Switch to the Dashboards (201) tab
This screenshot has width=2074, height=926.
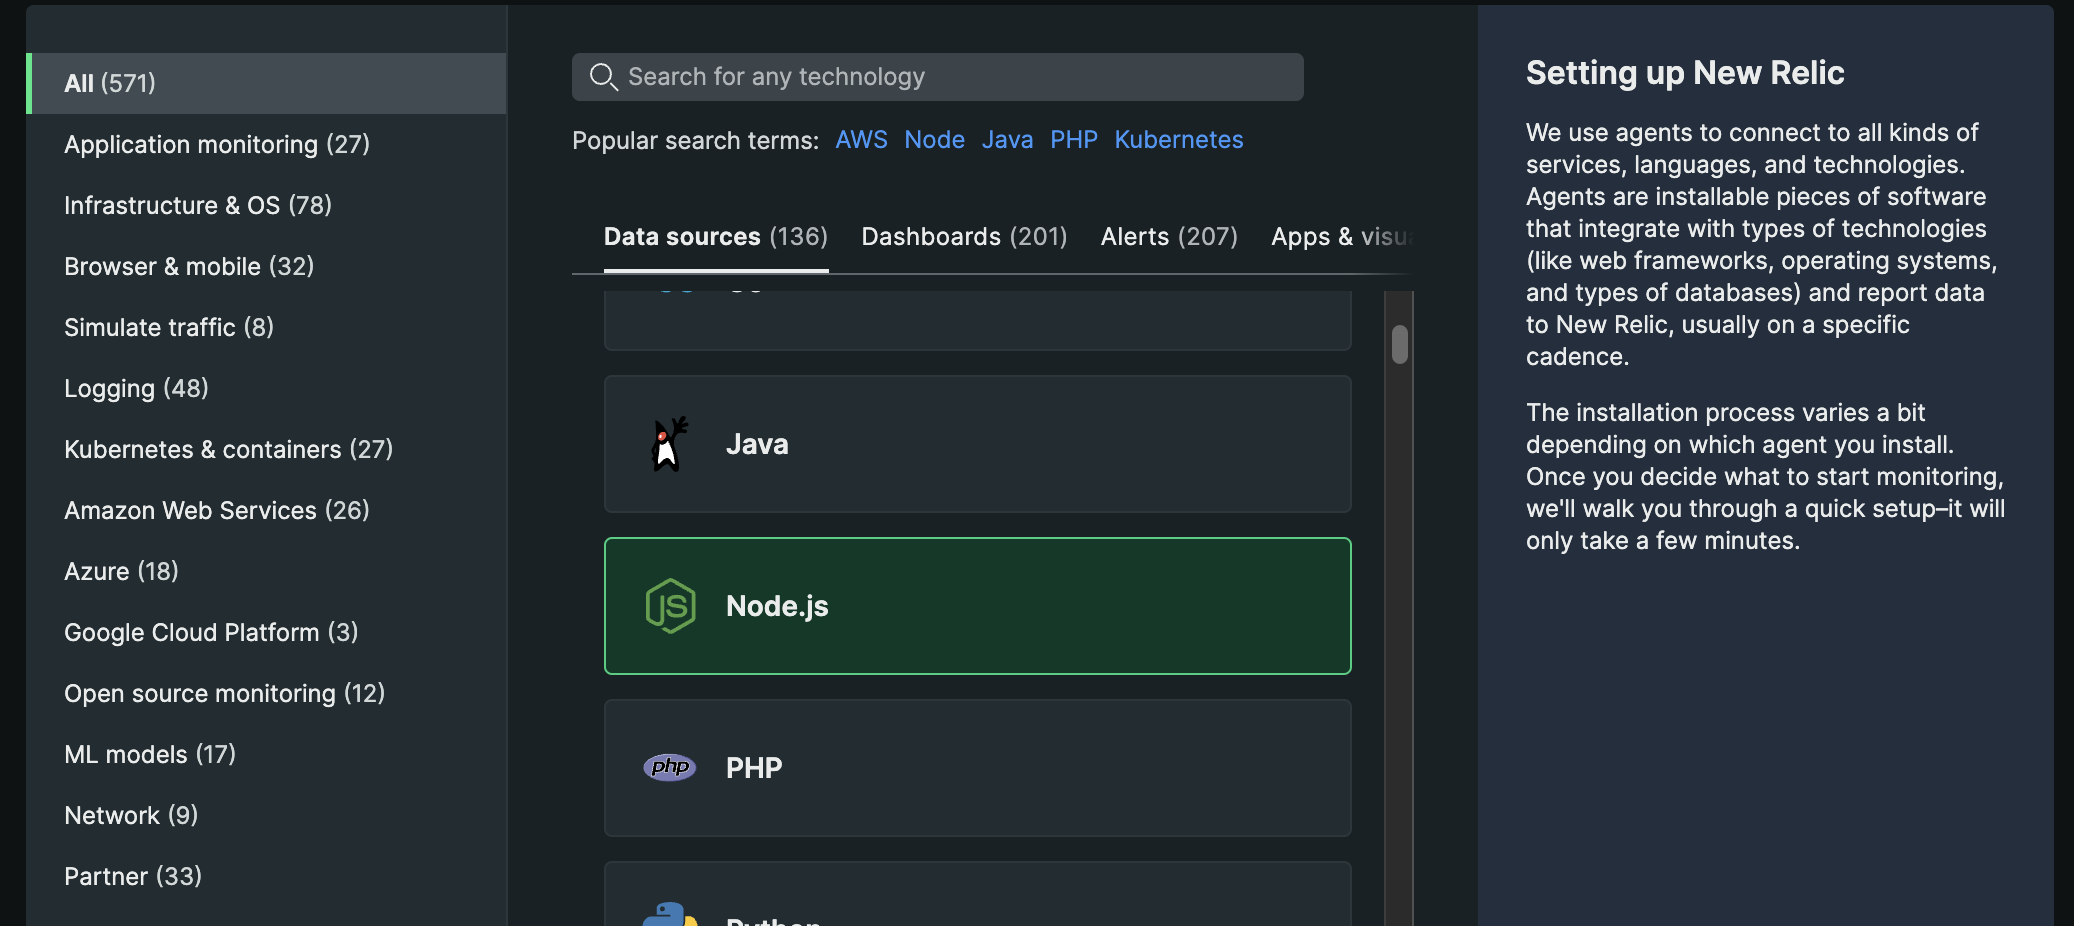(964, 237)
